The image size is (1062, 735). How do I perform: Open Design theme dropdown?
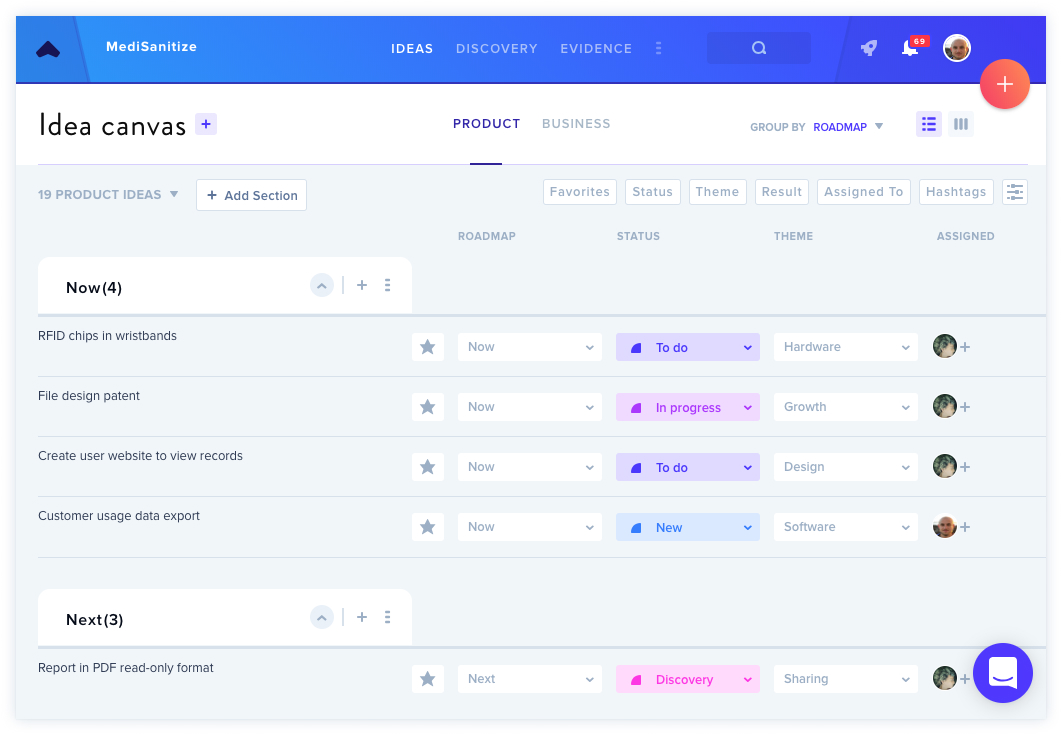coord(845,467)
